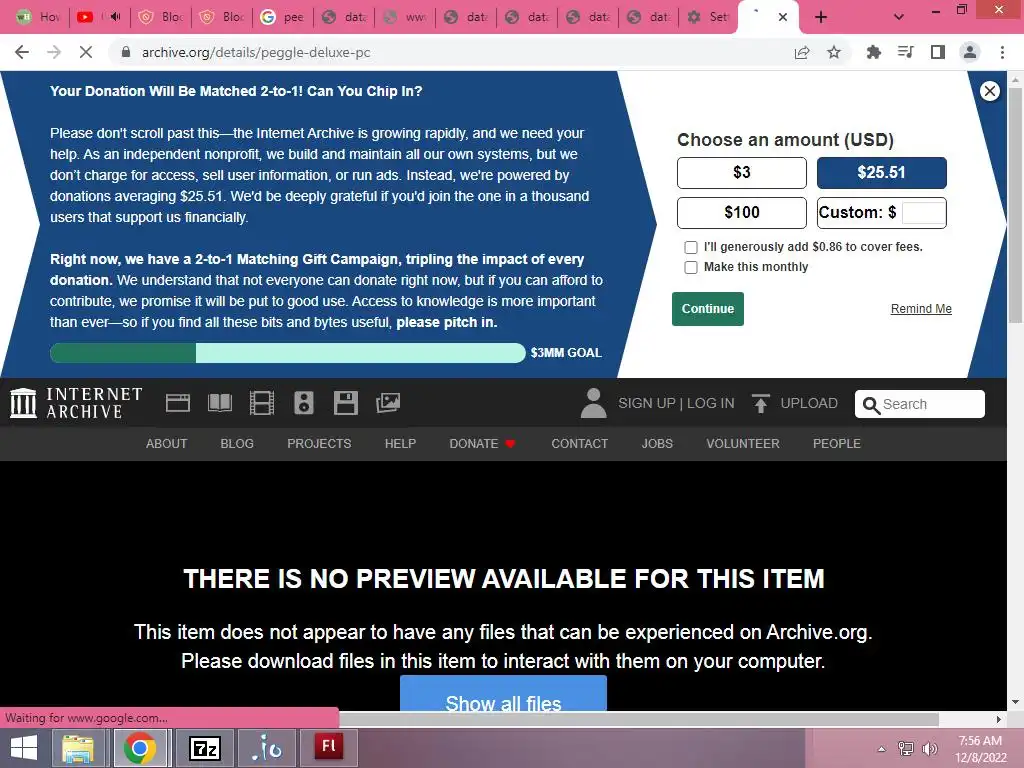This screenshot has height=768, width=1024.
Task: Open the VOLUNTEER menu item
Action: 743,443
